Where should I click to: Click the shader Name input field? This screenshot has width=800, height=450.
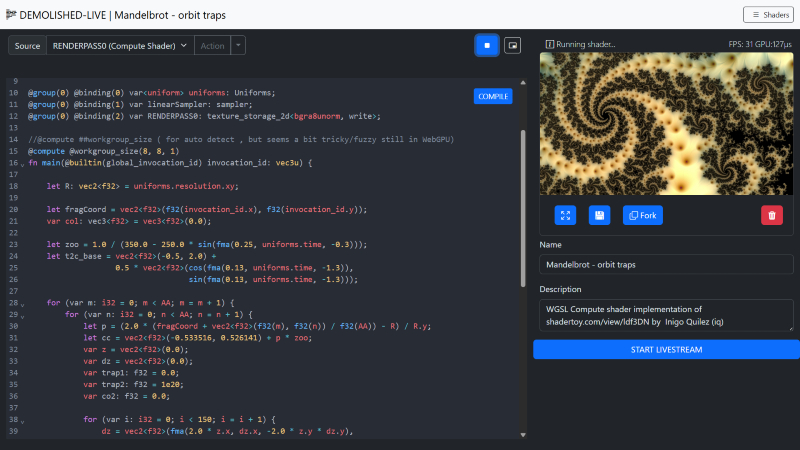pos(666,265)
